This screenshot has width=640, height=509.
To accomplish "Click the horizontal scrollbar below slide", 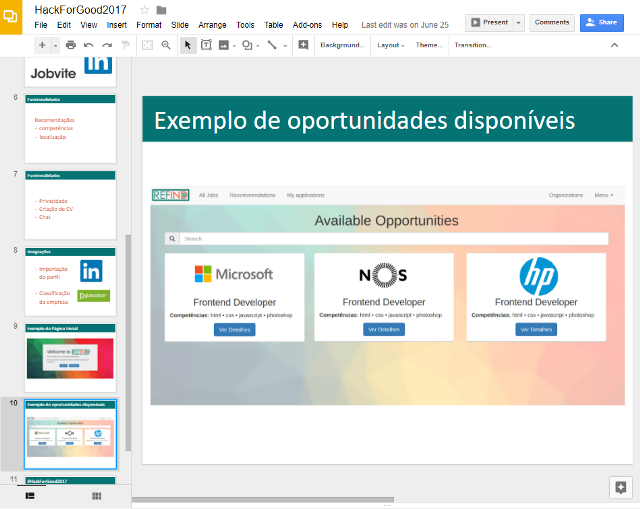I will pos(263,500).
